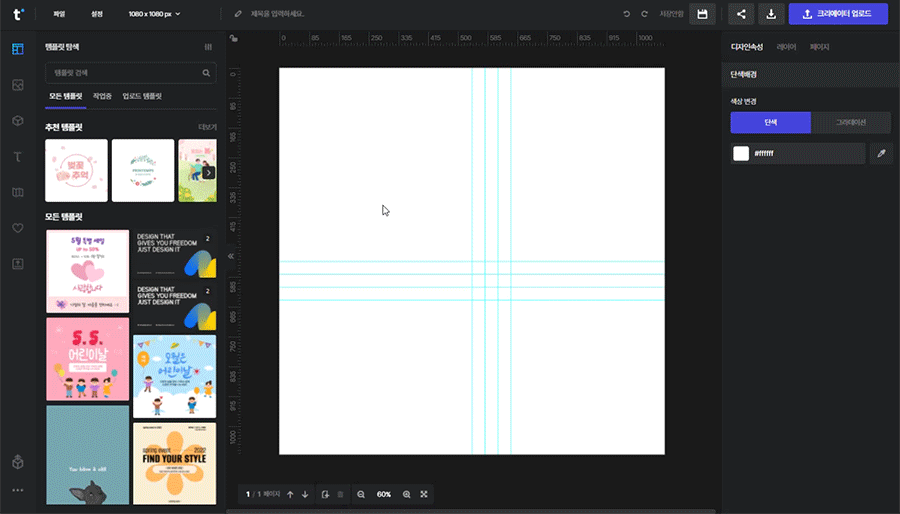
Task: Open the 파일 menu
Action: [59, 14]
